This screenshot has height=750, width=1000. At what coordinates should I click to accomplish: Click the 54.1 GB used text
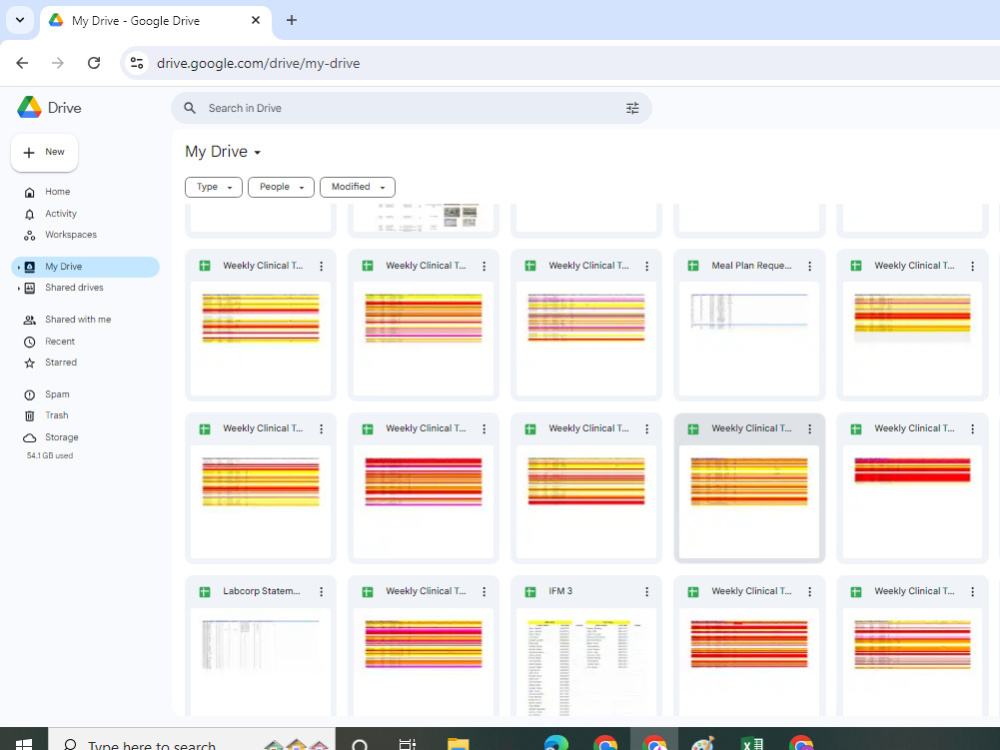pyautogui.click(x=50, y=455)
